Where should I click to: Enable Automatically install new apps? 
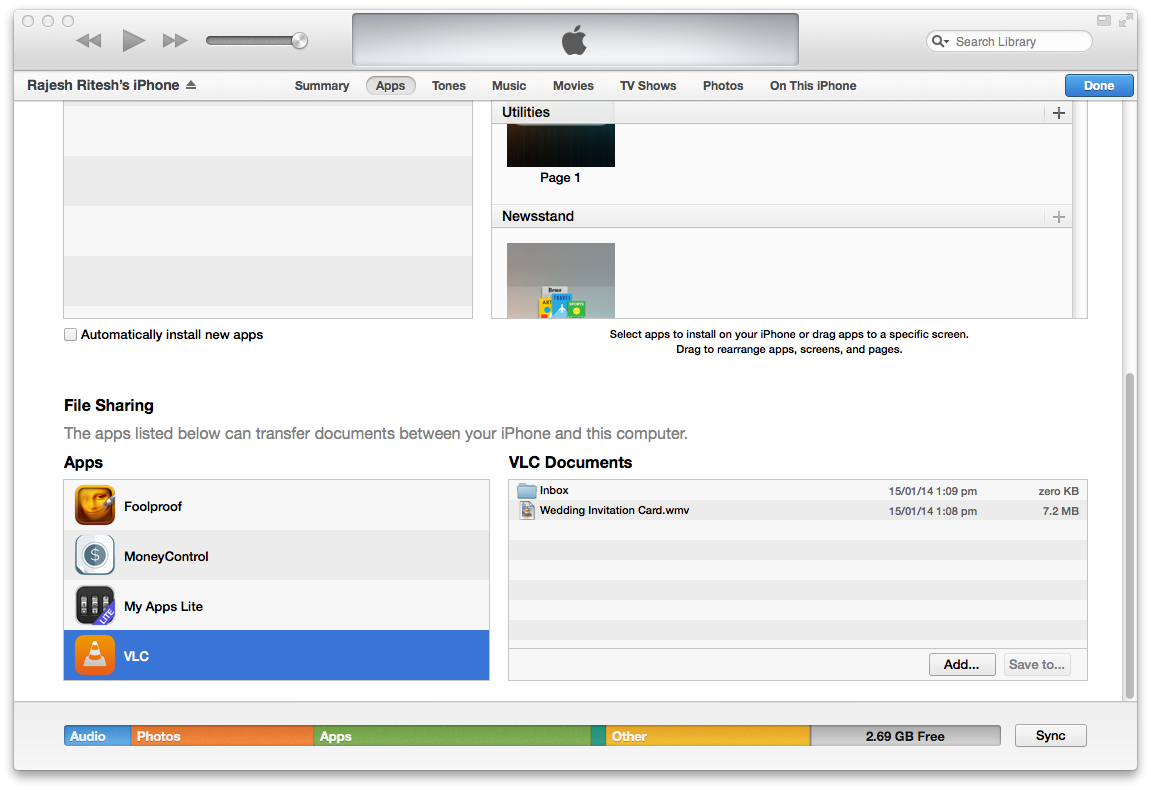click(70, 335)
